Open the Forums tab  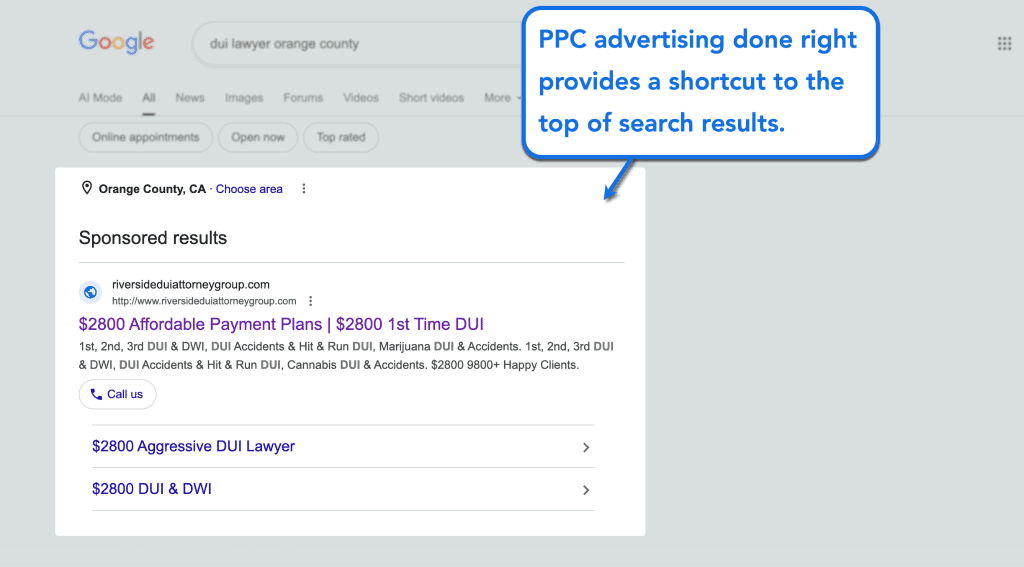pos(303,97)
